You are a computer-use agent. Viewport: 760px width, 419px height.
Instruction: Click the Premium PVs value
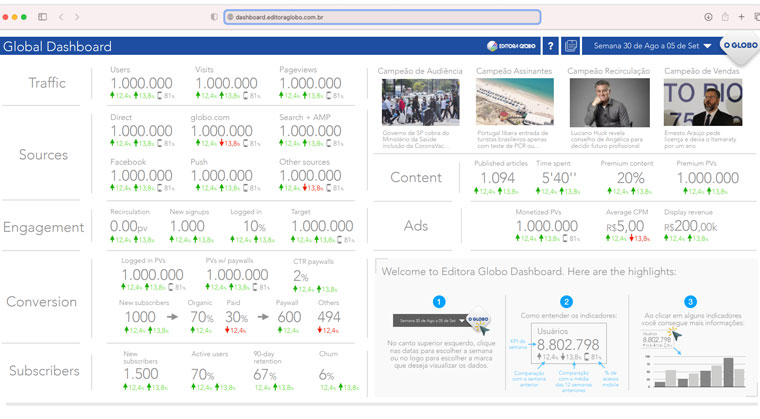tap(708, 178)
